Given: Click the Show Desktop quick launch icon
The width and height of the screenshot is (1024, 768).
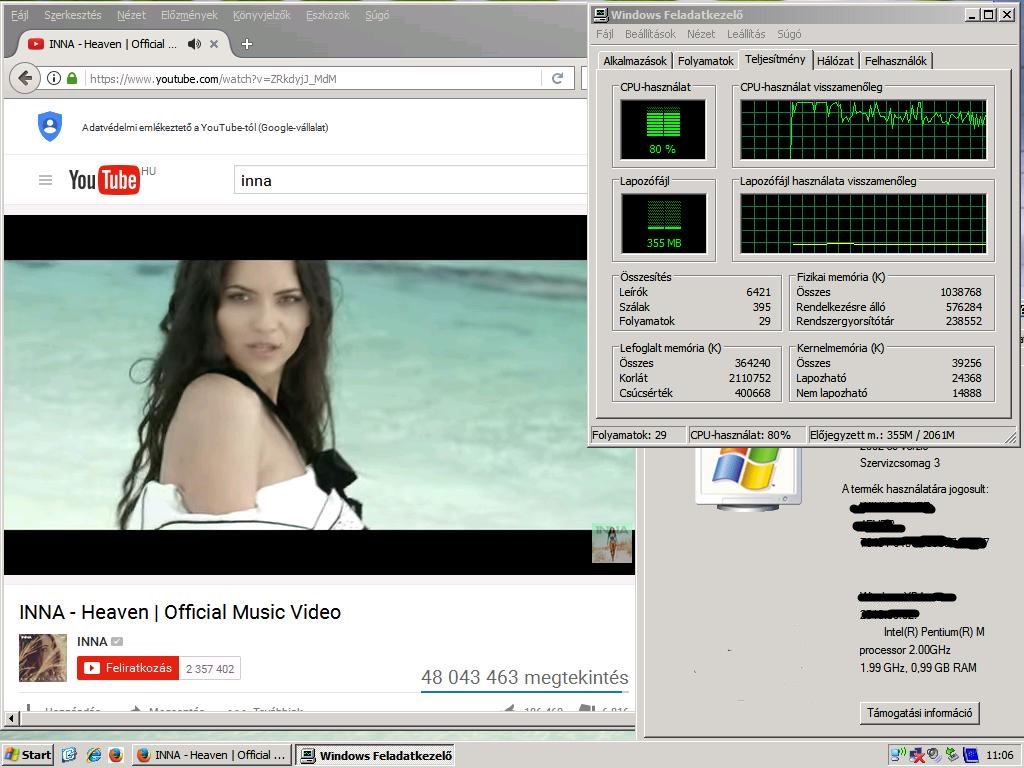Looking at the screenshot, I should click(x=69, y=755).
